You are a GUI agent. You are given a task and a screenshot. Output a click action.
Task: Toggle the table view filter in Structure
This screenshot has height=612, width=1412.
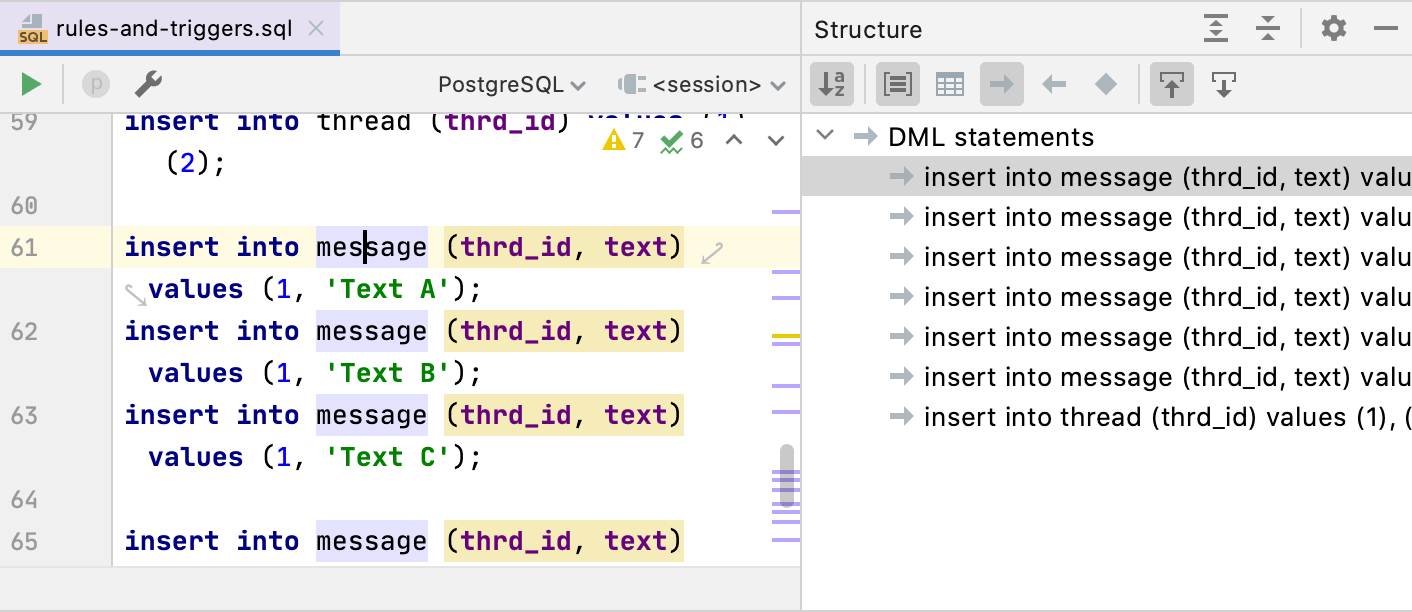[949, 86]
